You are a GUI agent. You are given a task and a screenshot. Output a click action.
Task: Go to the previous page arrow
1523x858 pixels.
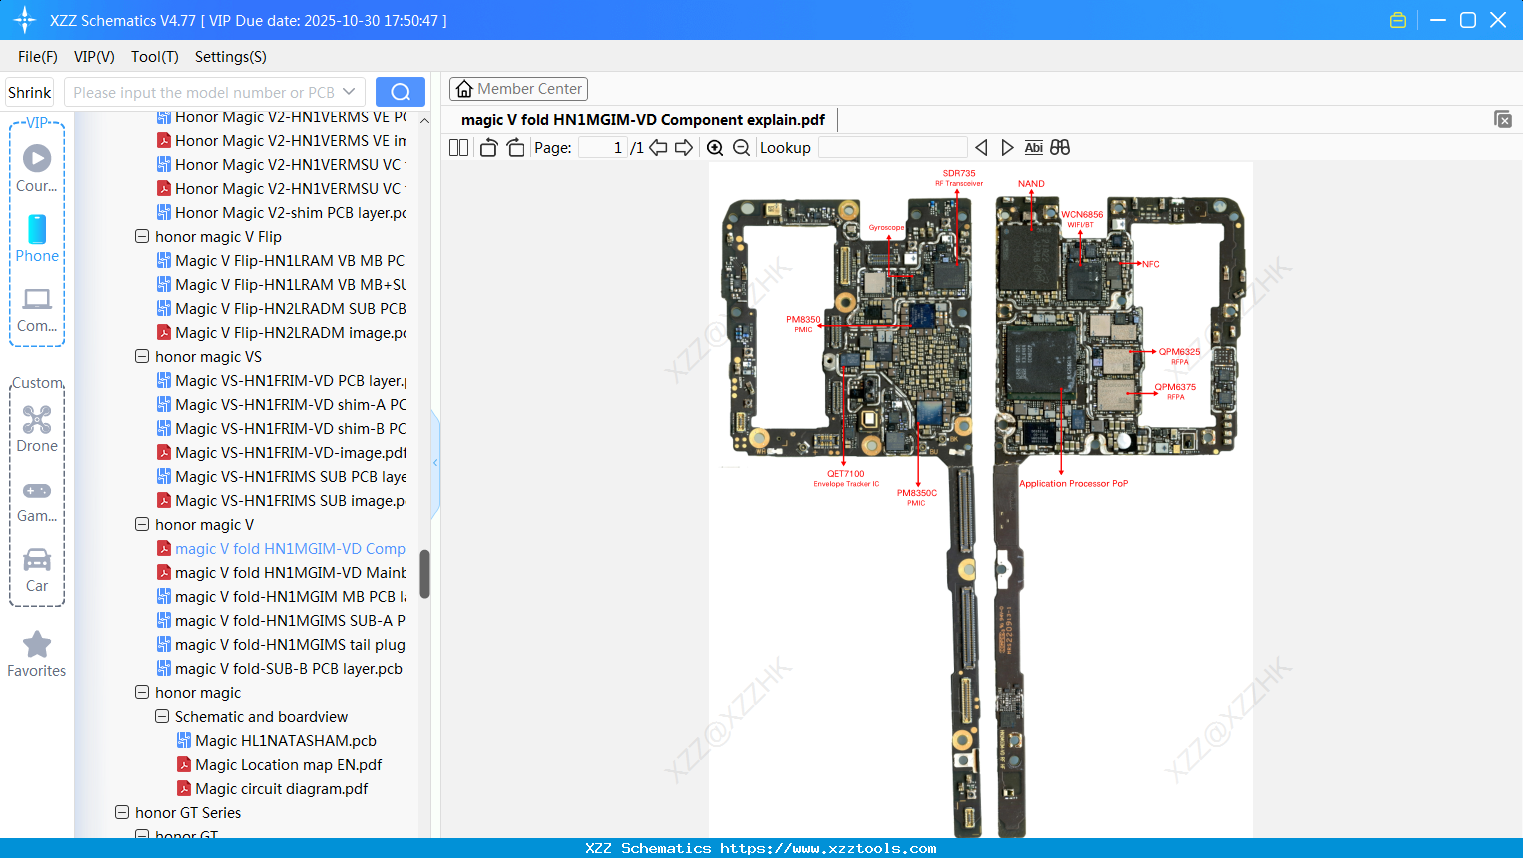[658, 148]
